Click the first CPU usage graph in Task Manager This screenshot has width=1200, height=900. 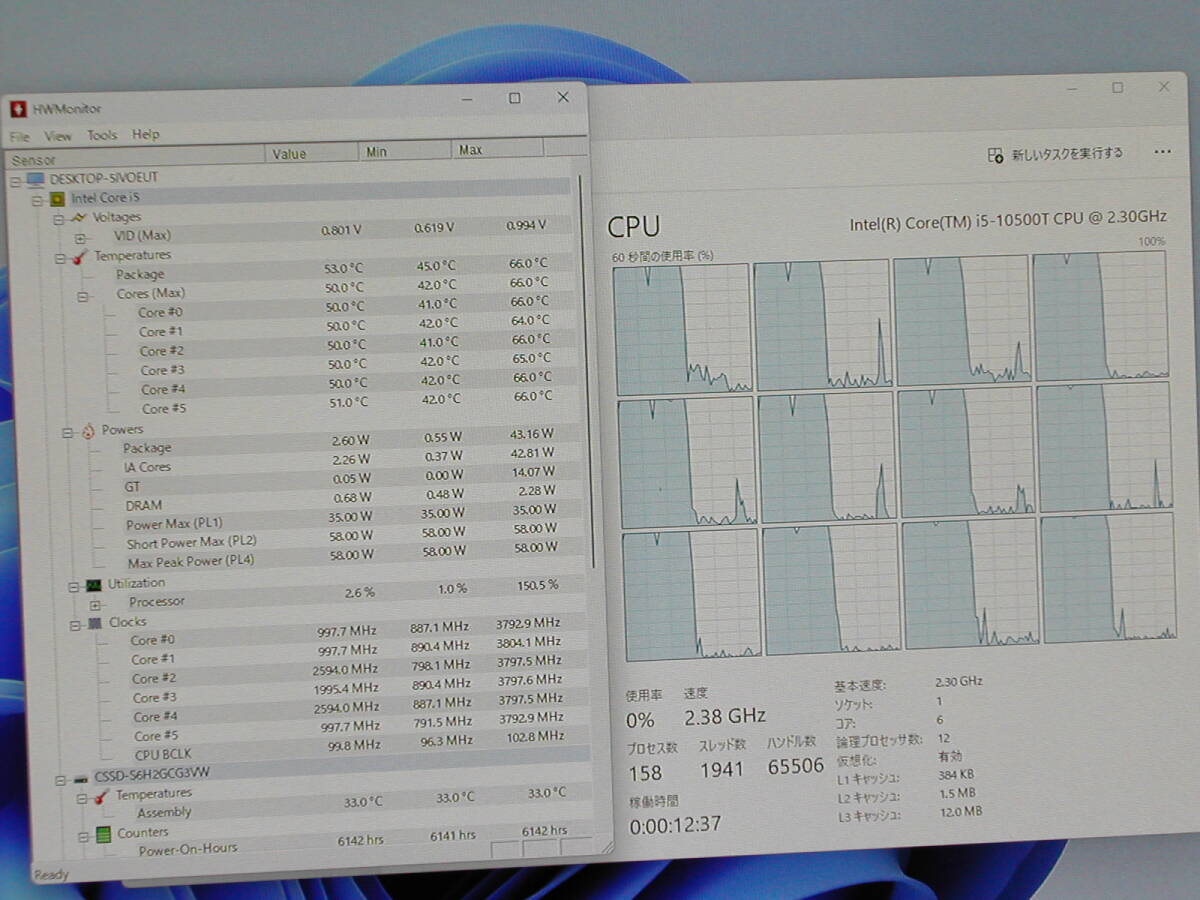coord(682,330)
